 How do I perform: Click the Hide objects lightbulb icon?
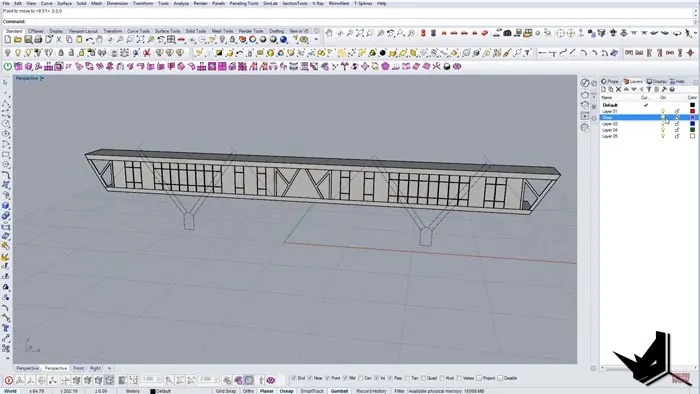(x=8, y=53)
